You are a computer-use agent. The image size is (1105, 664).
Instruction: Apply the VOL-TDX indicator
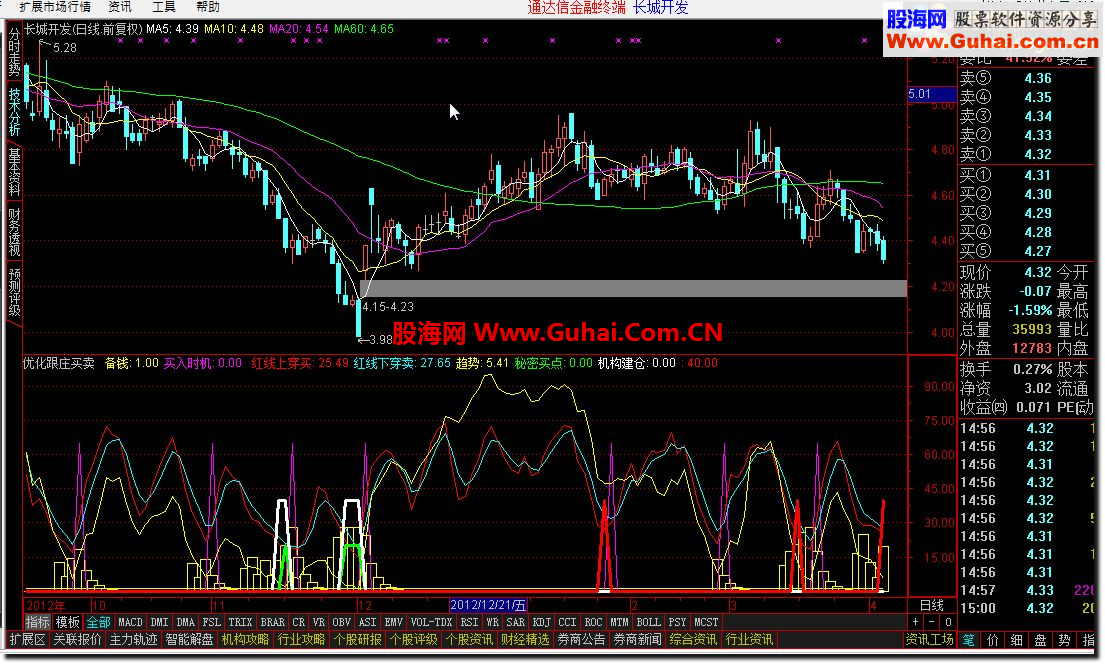(431, 622)
